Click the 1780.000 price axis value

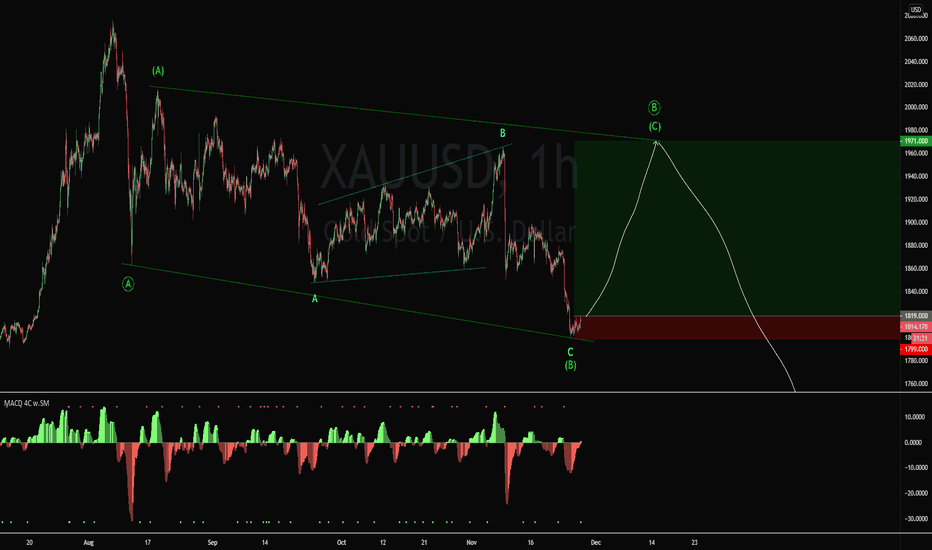[916, 361]
